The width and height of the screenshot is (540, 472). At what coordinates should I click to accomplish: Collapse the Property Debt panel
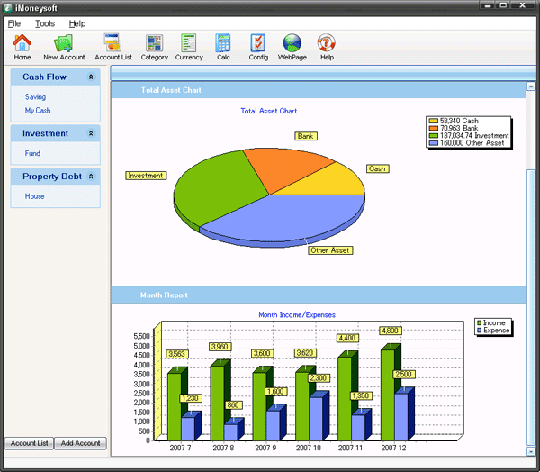click(91, 176)
